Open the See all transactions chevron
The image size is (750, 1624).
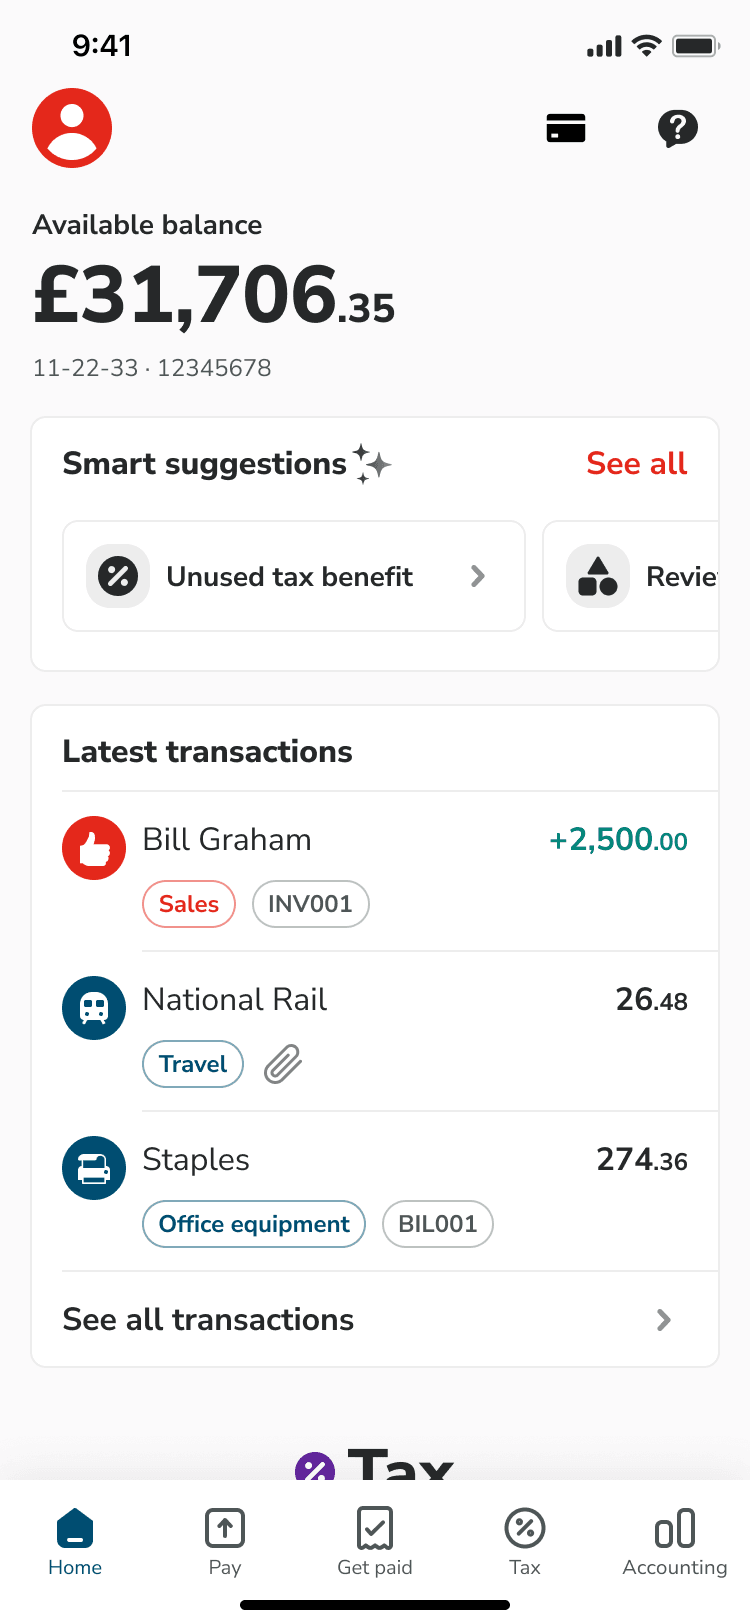pos(663,1320)
